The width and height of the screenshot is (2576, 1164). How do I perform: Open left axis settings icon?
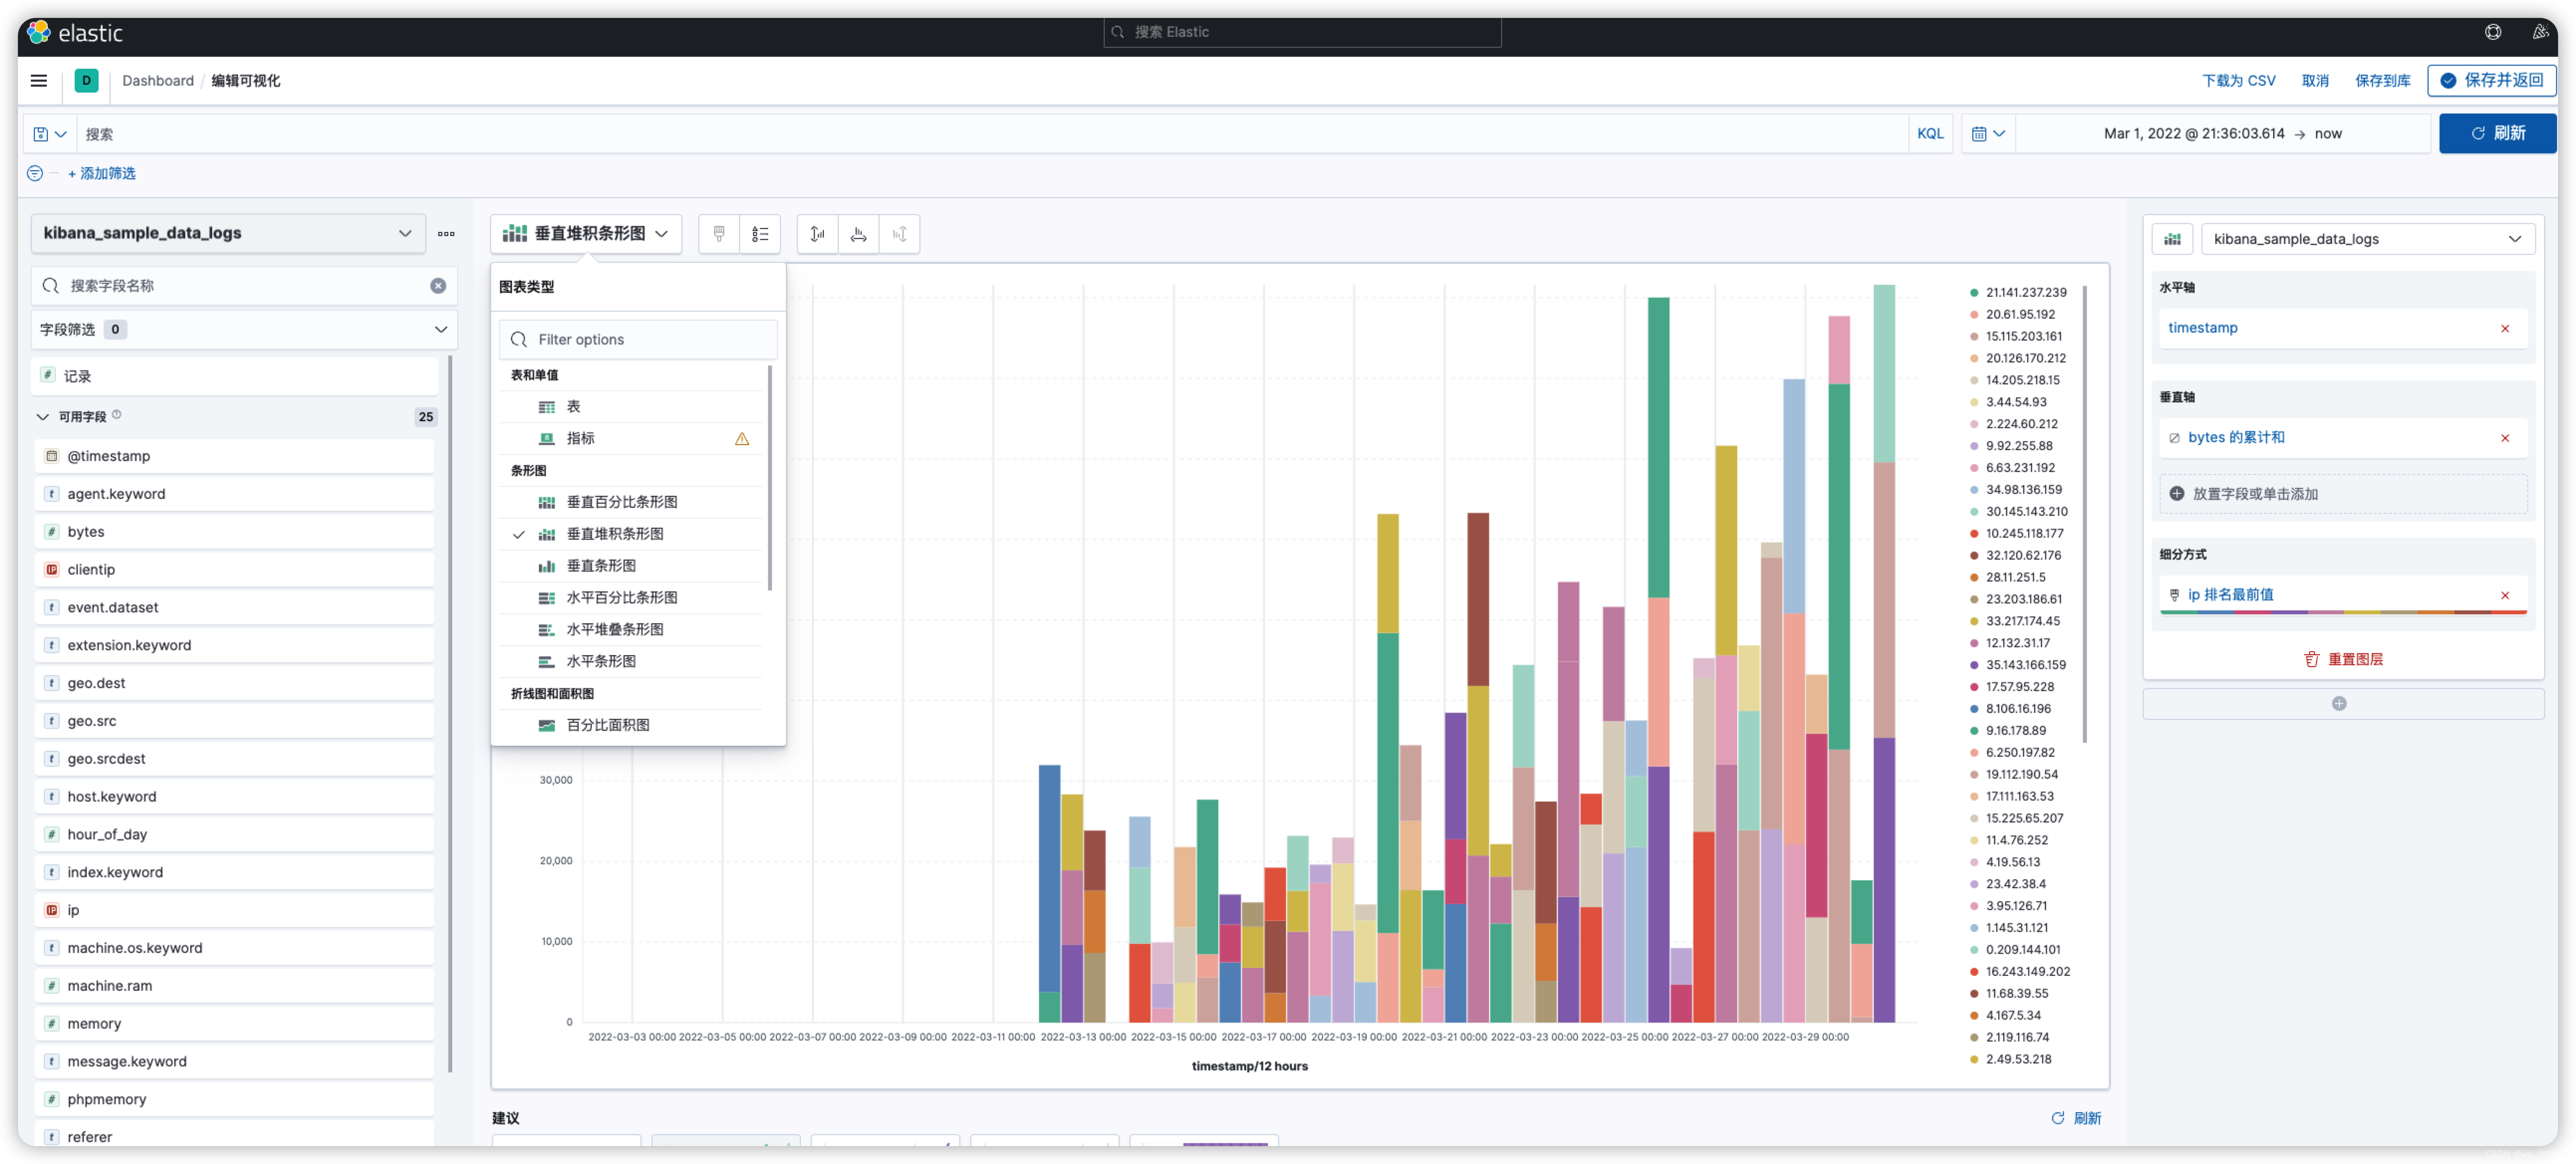tap(817, 234)
